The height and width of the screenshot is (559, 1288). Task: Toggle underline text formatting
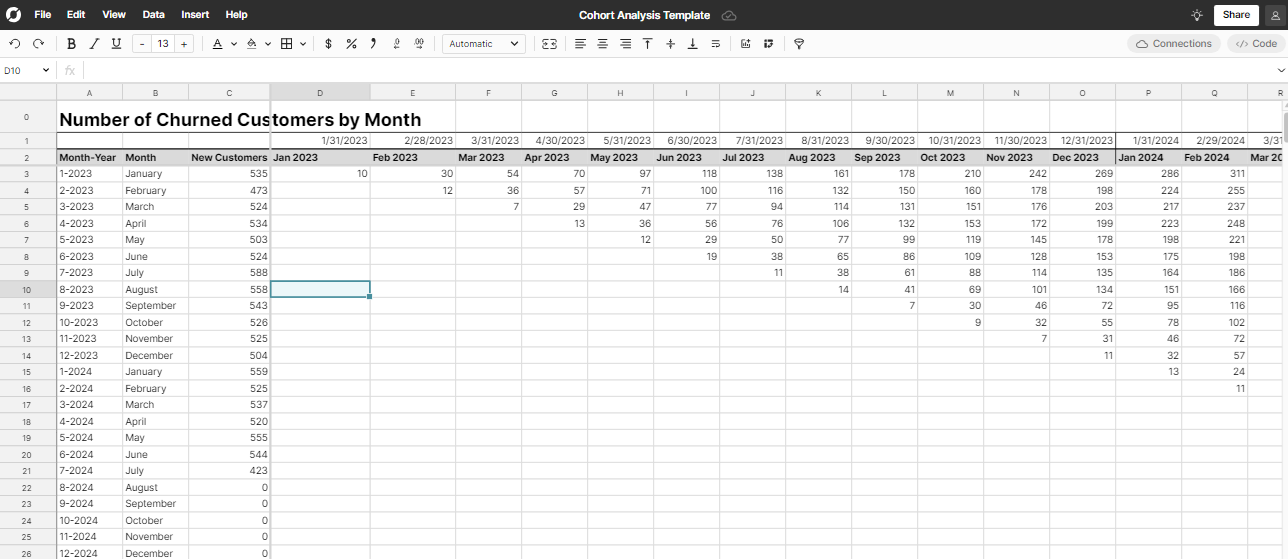coord(117,44)
